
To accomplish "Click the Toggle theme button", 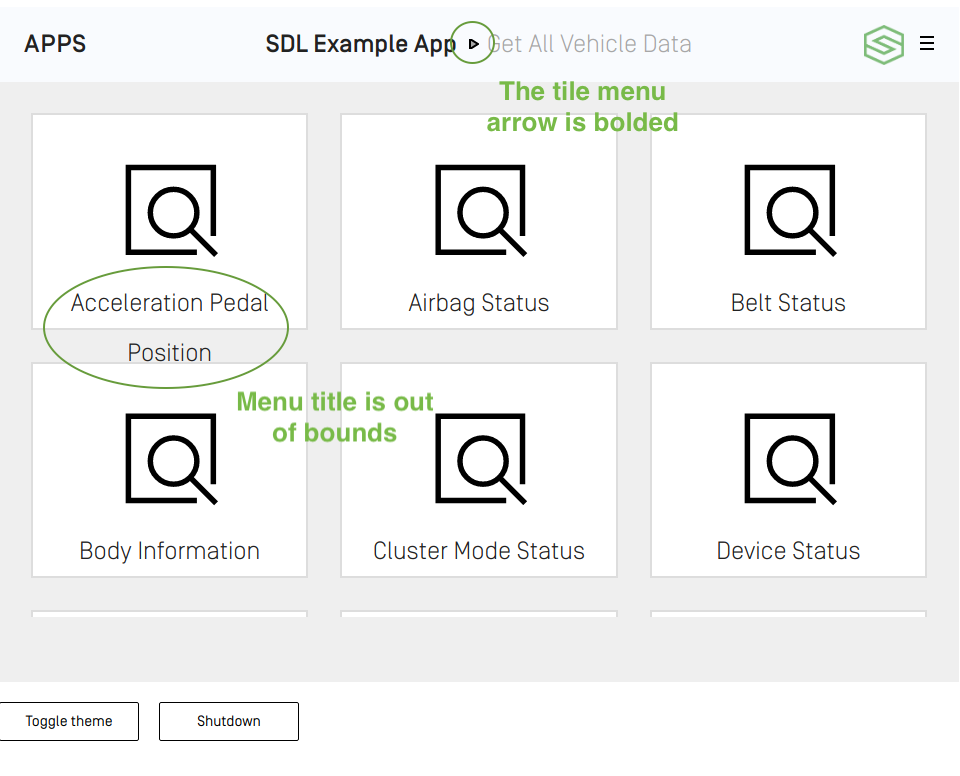I will click(69, 721).
